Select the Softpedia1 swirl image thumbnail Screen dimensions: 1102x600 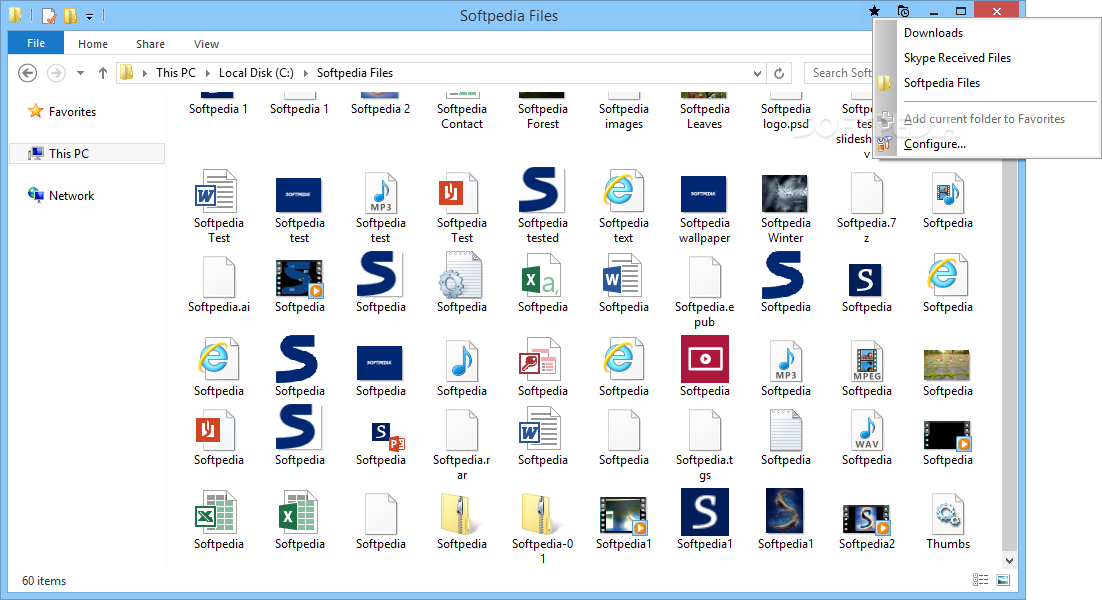(786, 520)
